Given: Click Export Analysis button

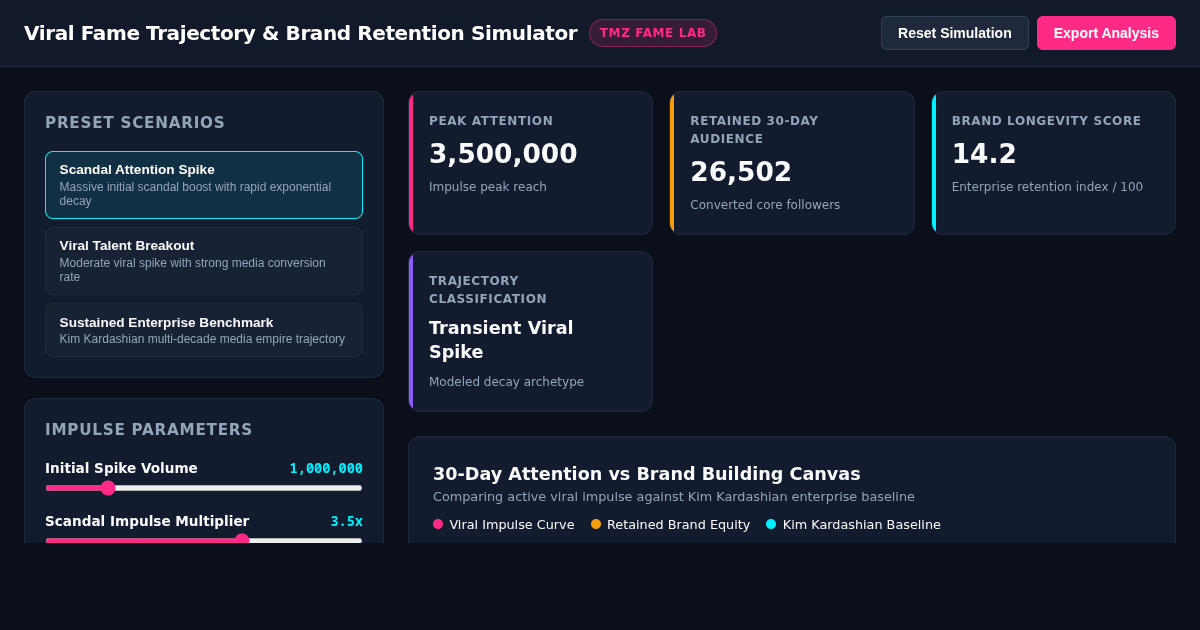Looking at the screenshot, I should coord(1106,33).
